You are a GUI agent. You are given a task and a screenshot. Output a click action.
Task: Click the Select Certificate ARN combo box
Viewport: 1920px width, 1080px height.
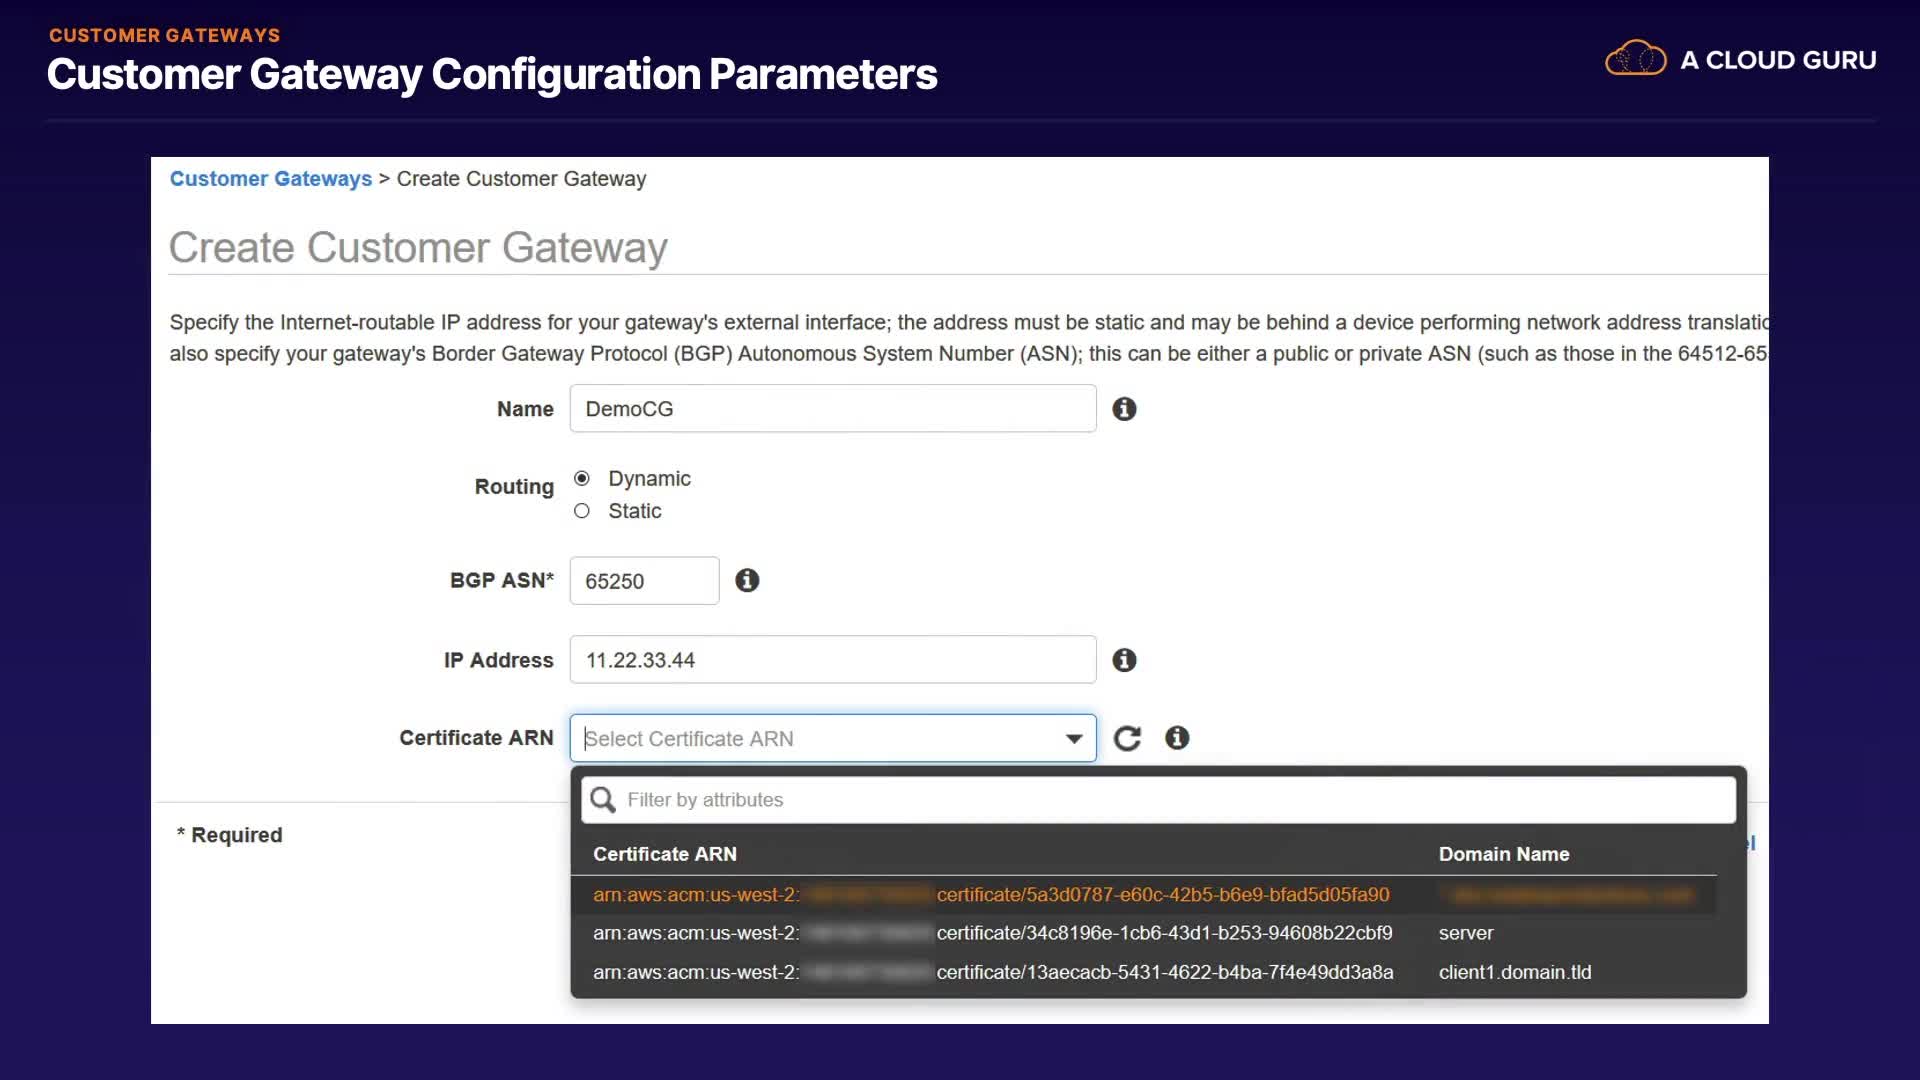pyautogui.click(x=820, y=739)
